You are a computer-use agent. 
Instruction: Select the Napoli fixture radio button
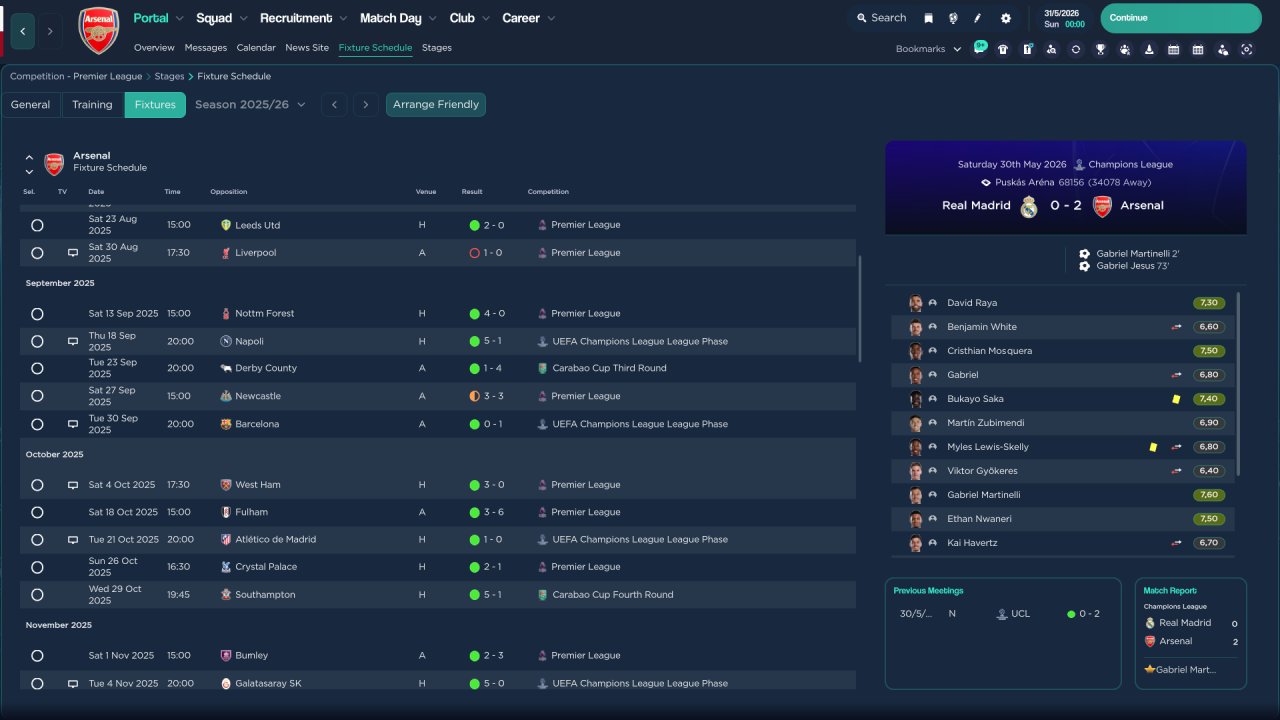(37, 342)
